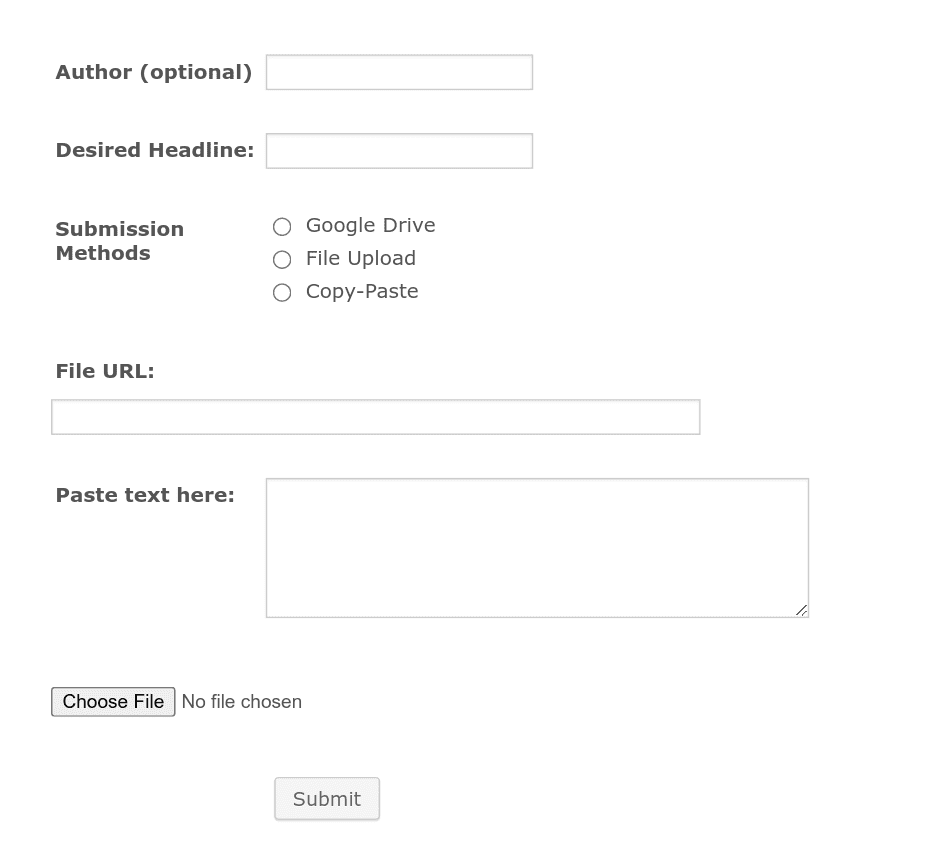Submit the article submission form

coord(326,798)
